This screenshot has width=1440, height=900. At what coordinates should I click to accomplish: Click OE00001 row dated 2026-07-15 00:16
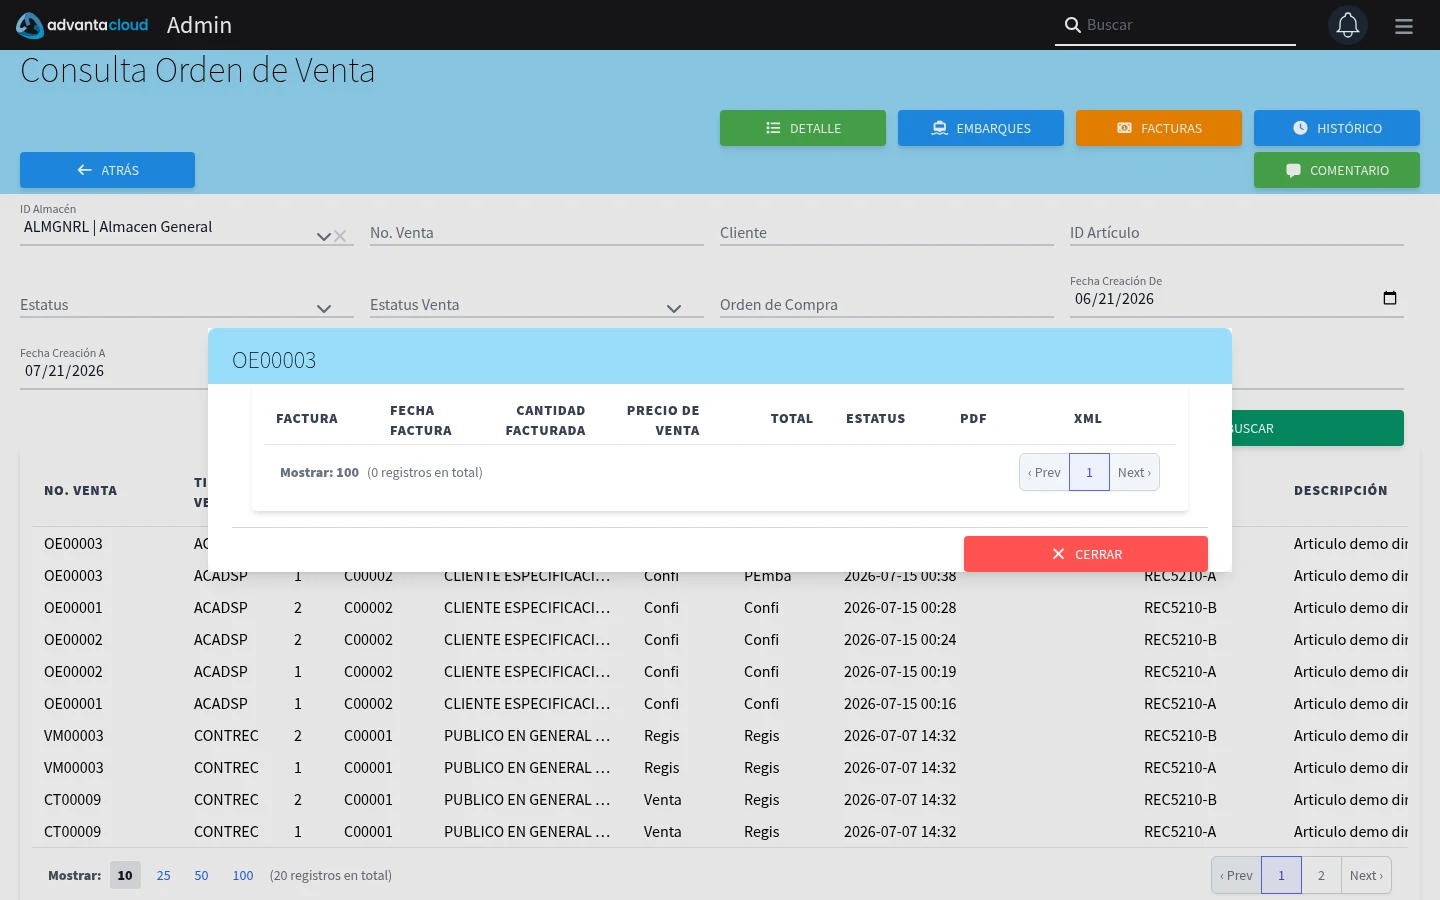(720, 704)
